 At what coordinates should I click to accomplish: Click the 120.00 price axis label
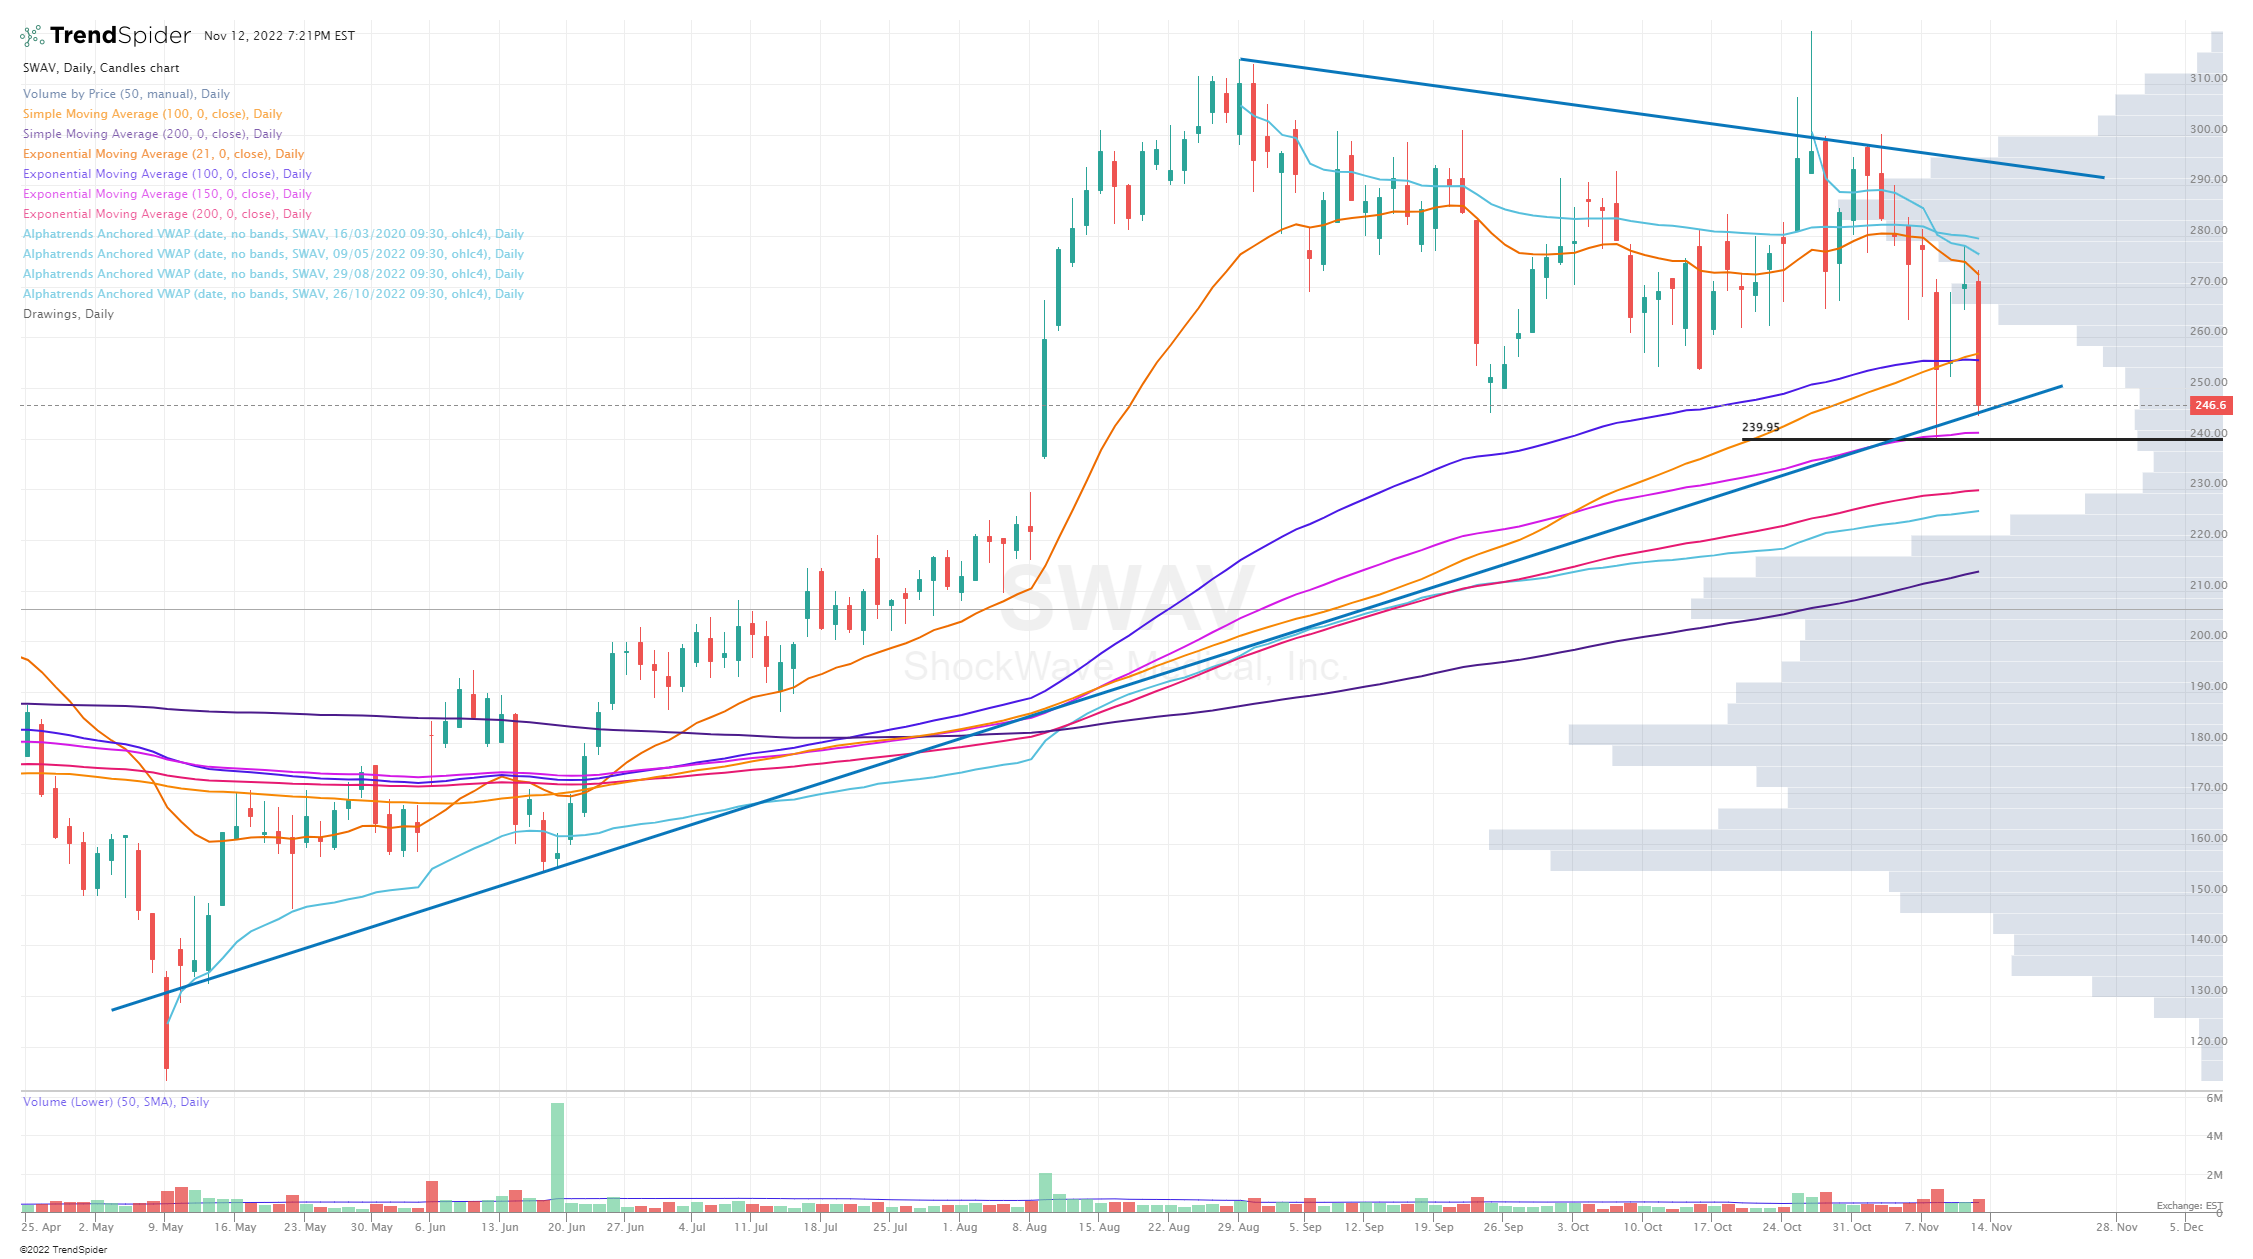tap(2208, 1041)
